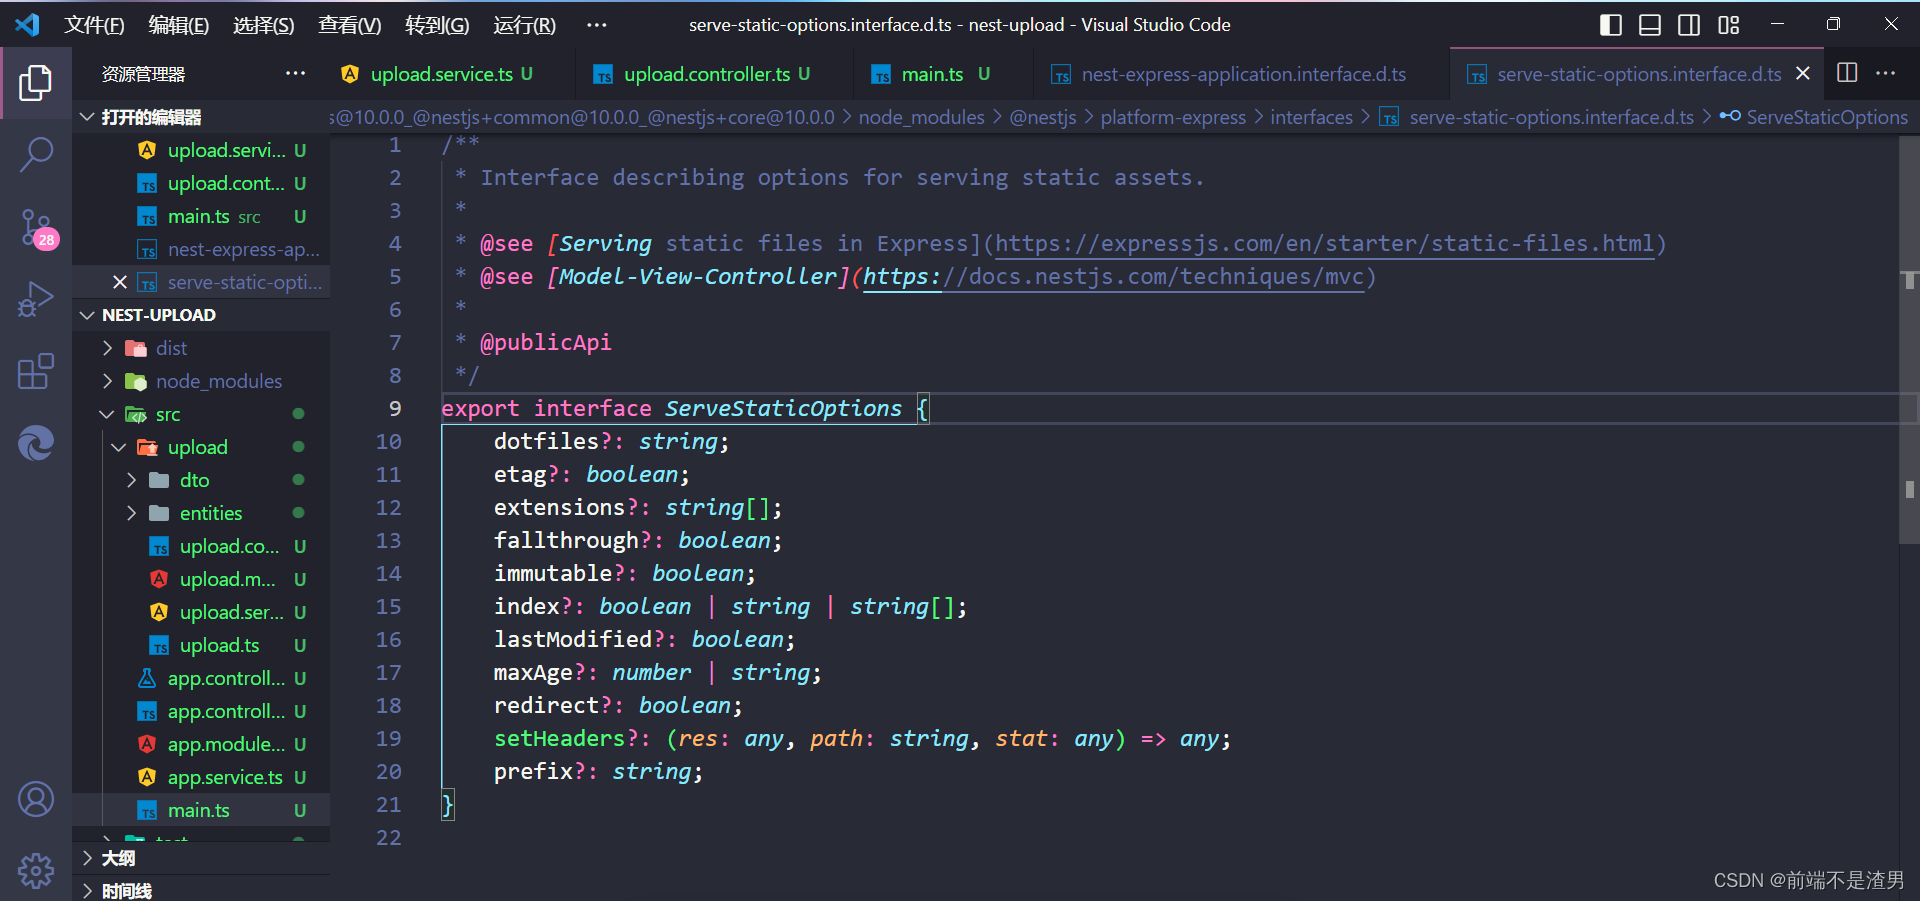Open the 文件(F) menu
Image resolution: width=1920 pixels, height=901 pixels.
(x=94, y=25)
